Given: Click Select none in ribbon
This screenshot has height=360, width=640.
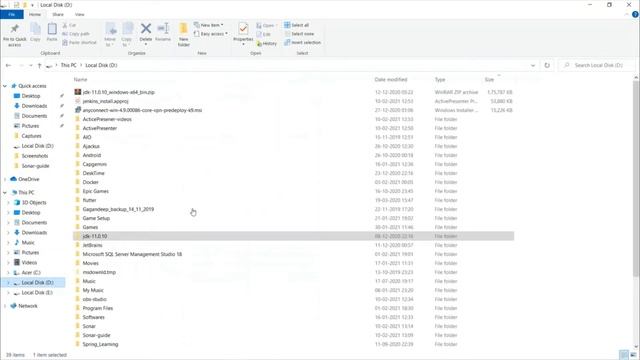Looking at the screenshot, I should click(x=299, y=34).
